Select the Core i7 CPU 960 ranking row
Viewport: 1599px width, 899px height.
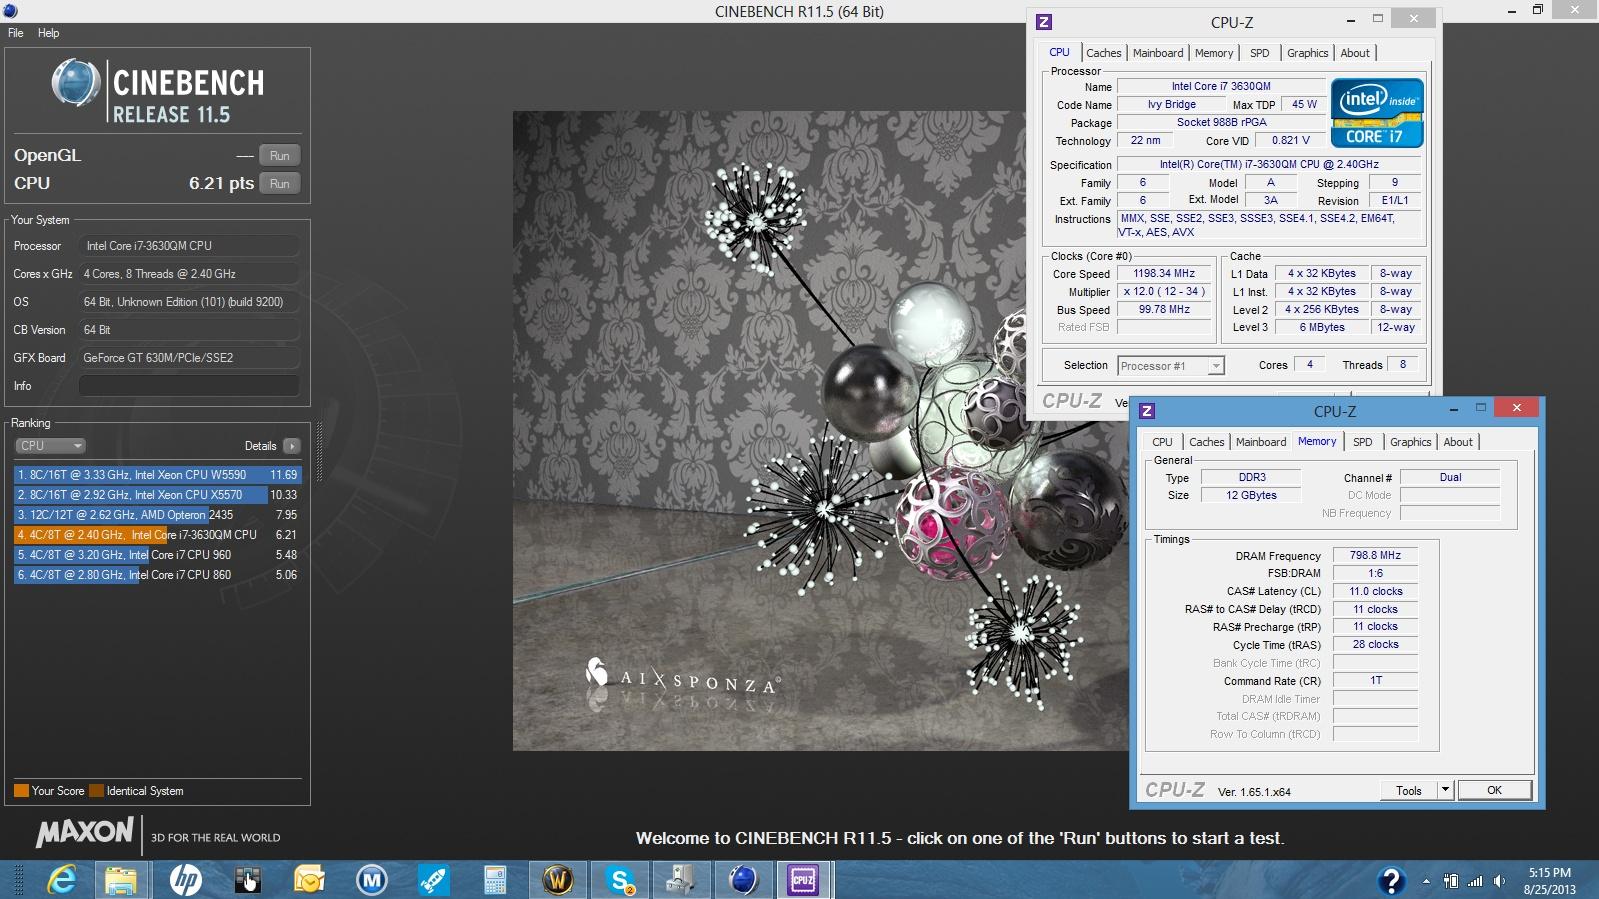tap(157, 555)
